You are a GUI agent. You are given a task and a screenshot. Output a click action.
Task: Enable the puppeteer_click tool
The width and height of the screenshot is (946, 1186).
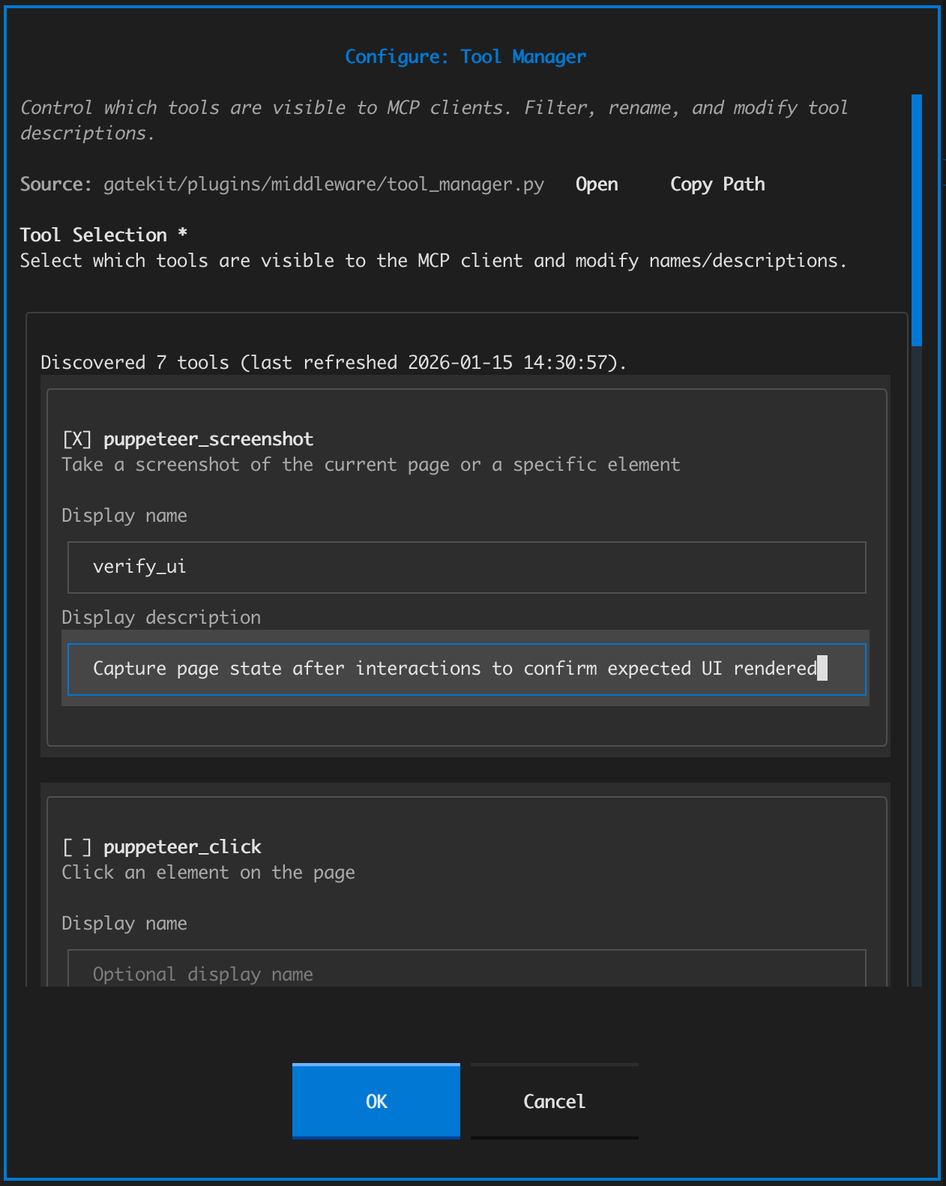click(77, 846)
